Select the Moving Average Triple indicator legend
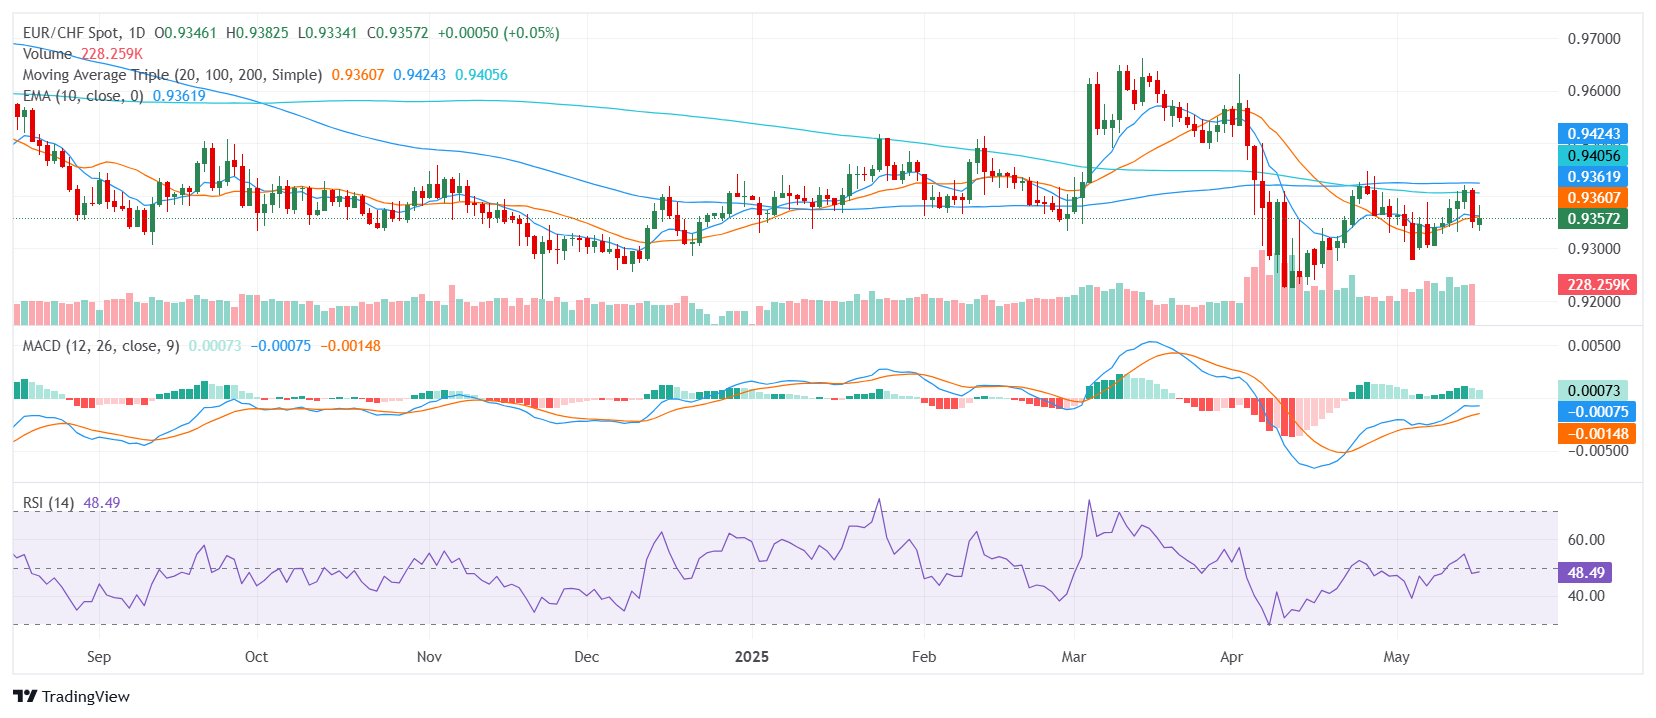 [x=172, y=75]
